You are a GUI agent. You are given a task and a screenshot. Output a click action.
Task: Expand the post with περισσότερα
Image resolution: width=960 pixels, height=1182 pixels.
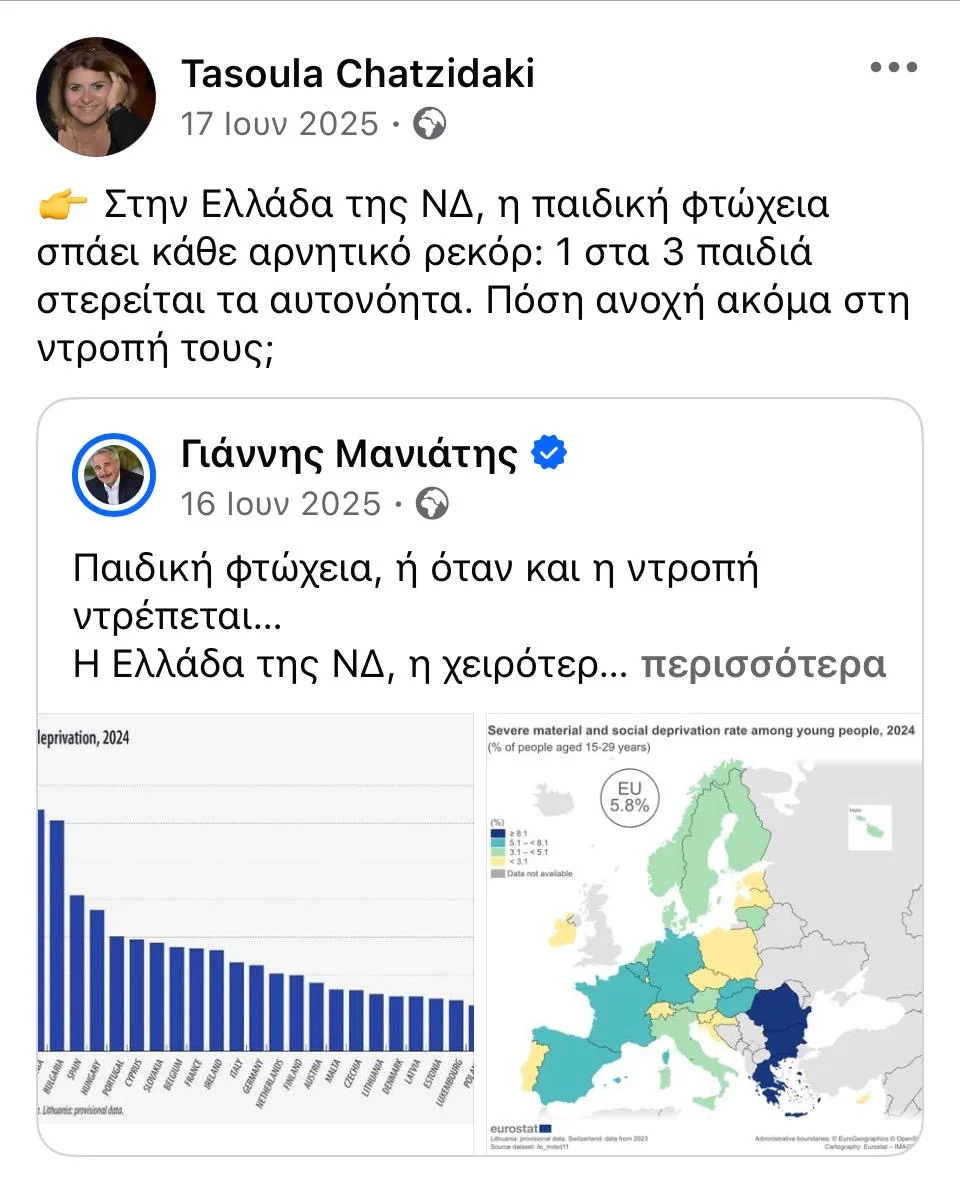762,665
